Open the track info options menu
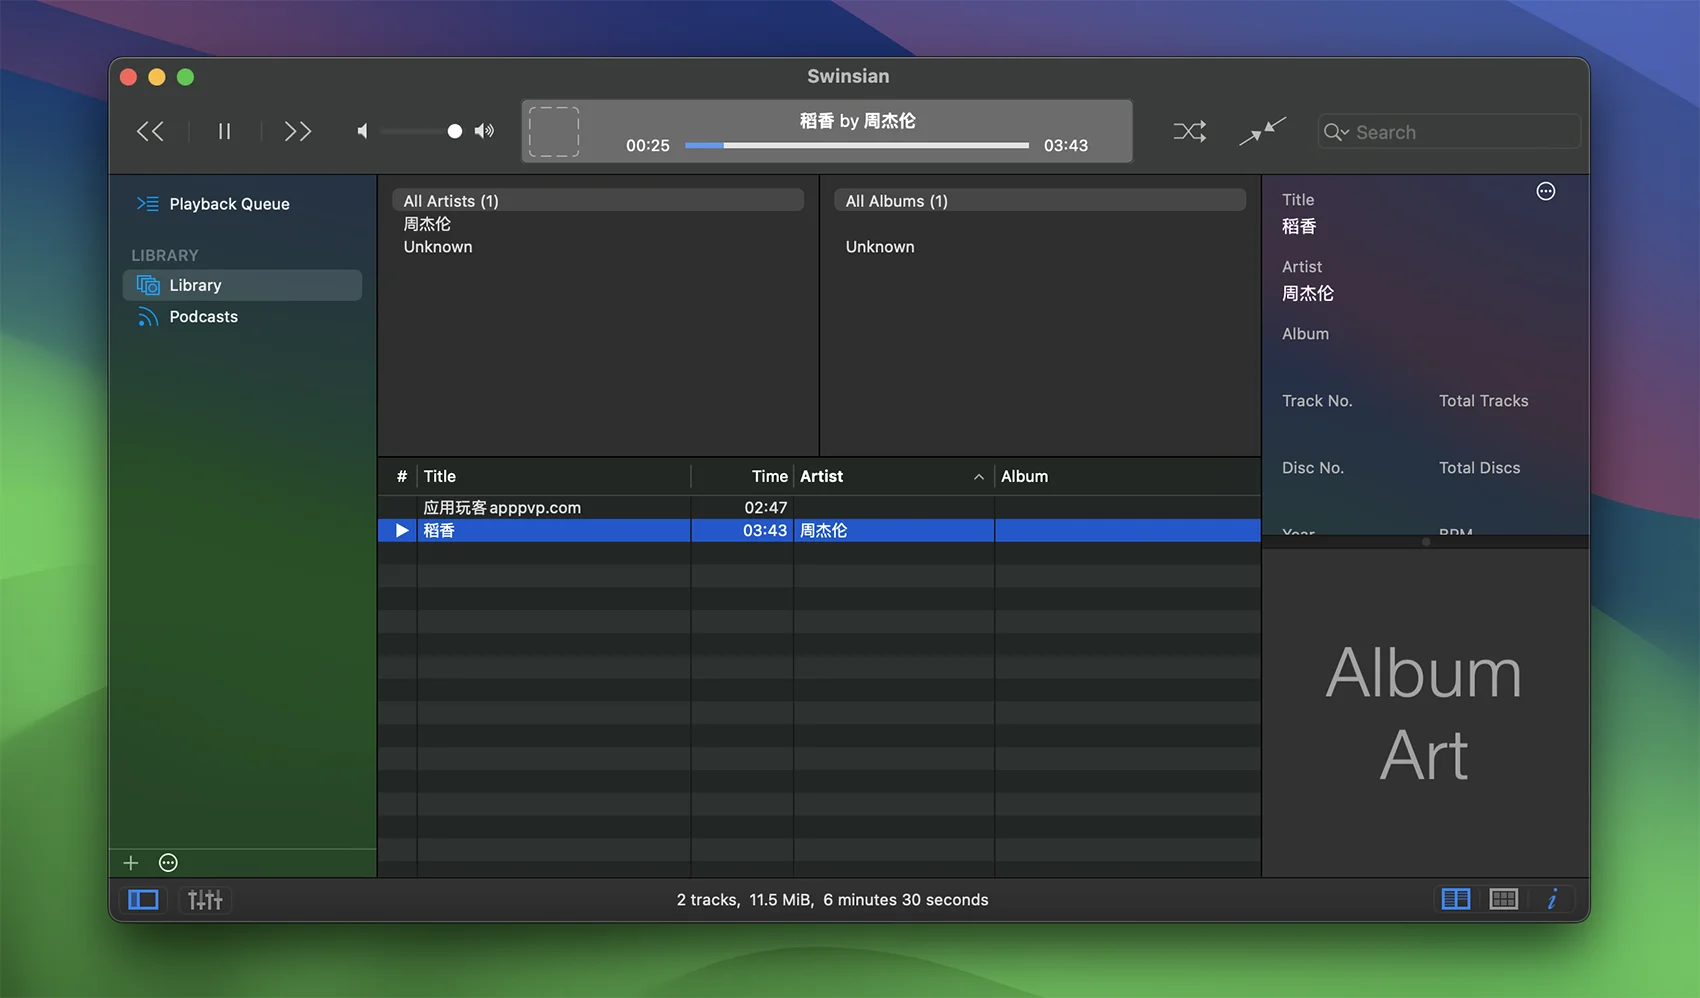 coord(1546,191)
